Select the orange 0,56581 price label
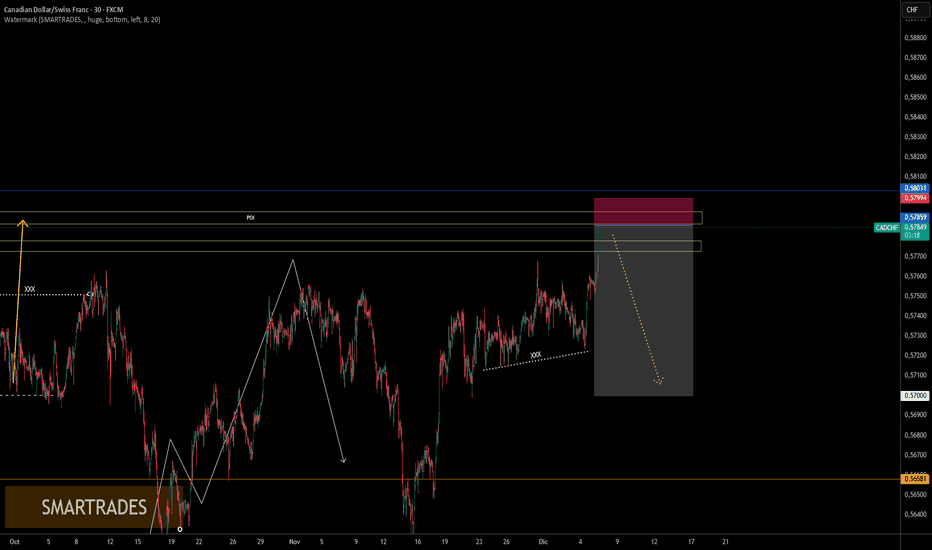Viewport: 932px width, 550px height. point(915,479)
